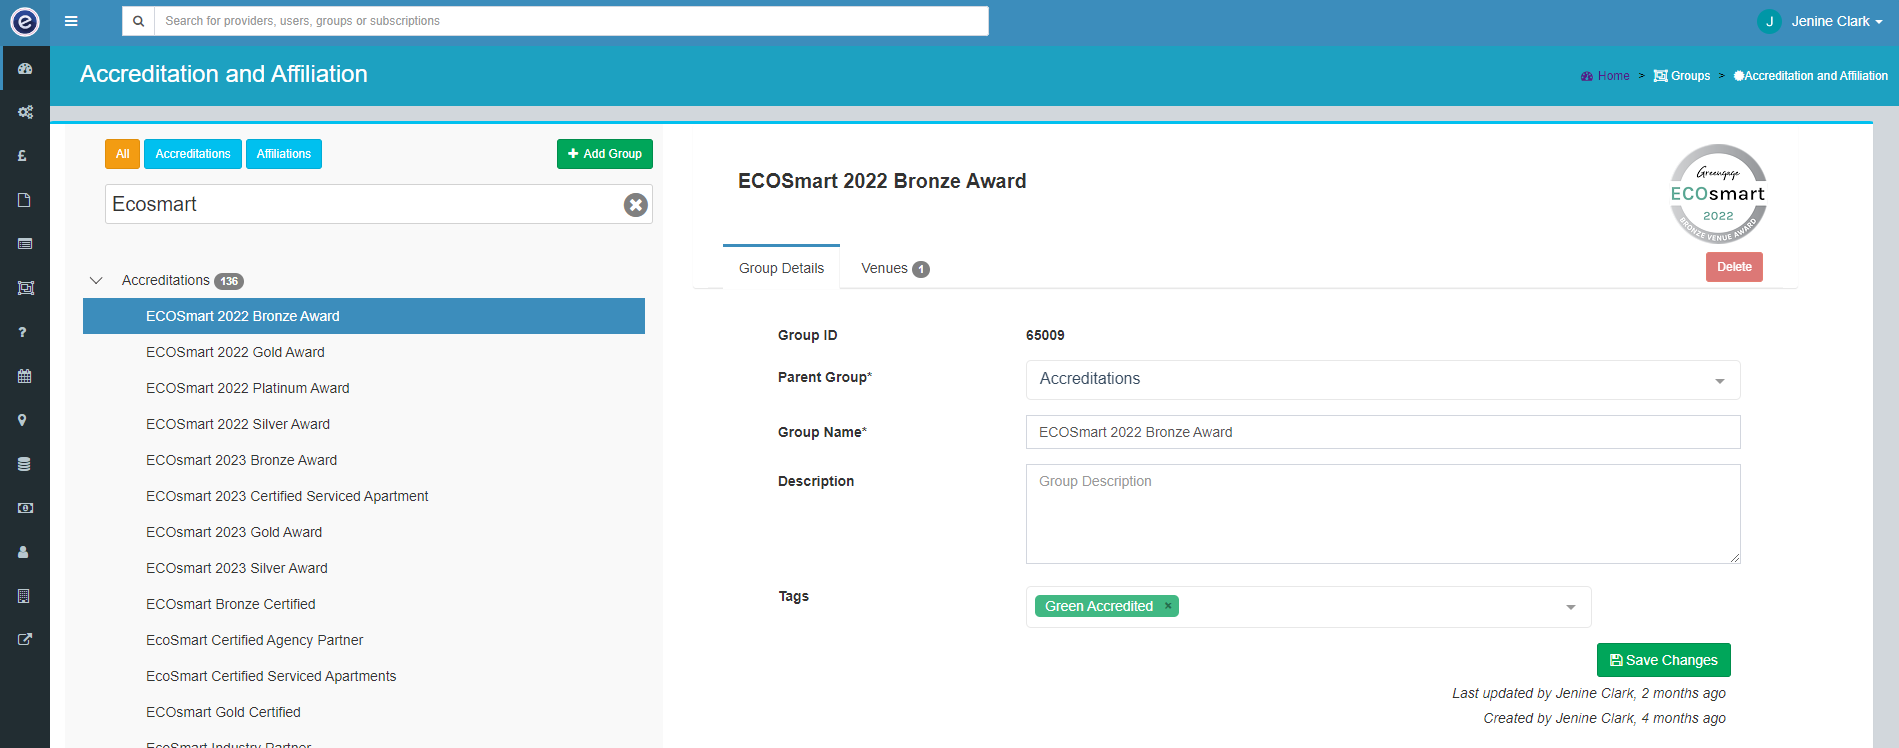Screen dimensions: 1899x748
Task: Select EcoSmart Certified Agency Partner
Action: 254,640
